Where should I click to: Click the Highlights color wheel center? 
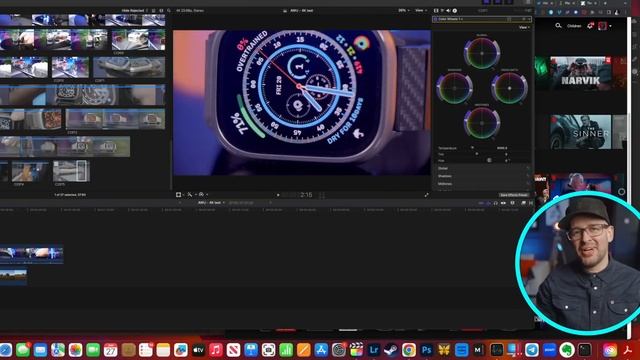point(509,88)
